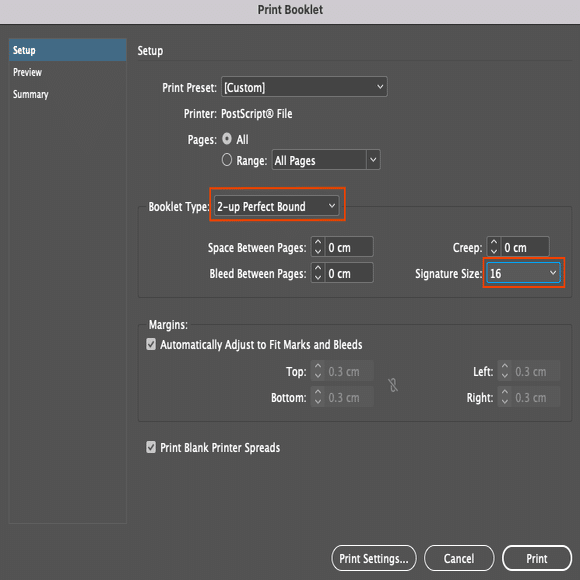
Task: Expand the Booklet Type dropdown
Action: [x=276, y=206]
